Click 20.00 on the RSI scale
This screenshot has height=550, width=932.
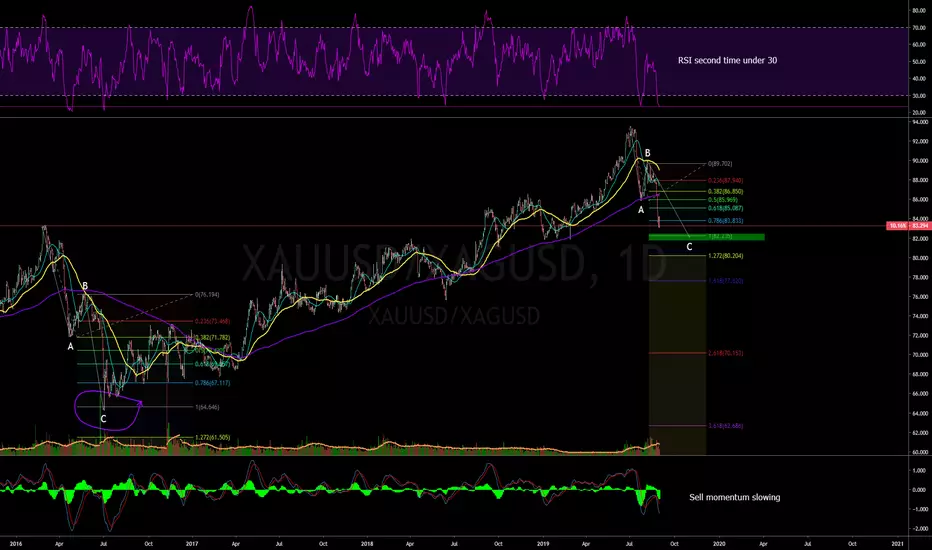pyautogui.click(x=919, y=112)
